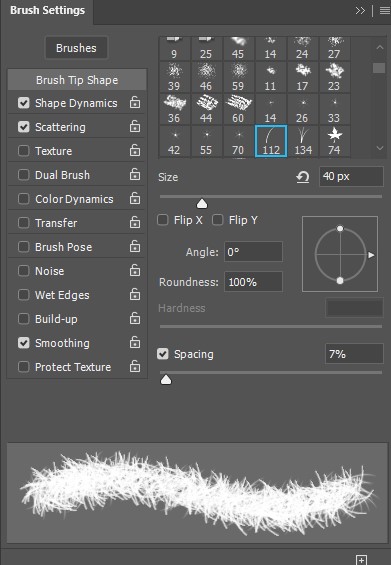Enable Noise checkbox
The image size is (391, 565).
pyautogui.click(x=24, y=271)
